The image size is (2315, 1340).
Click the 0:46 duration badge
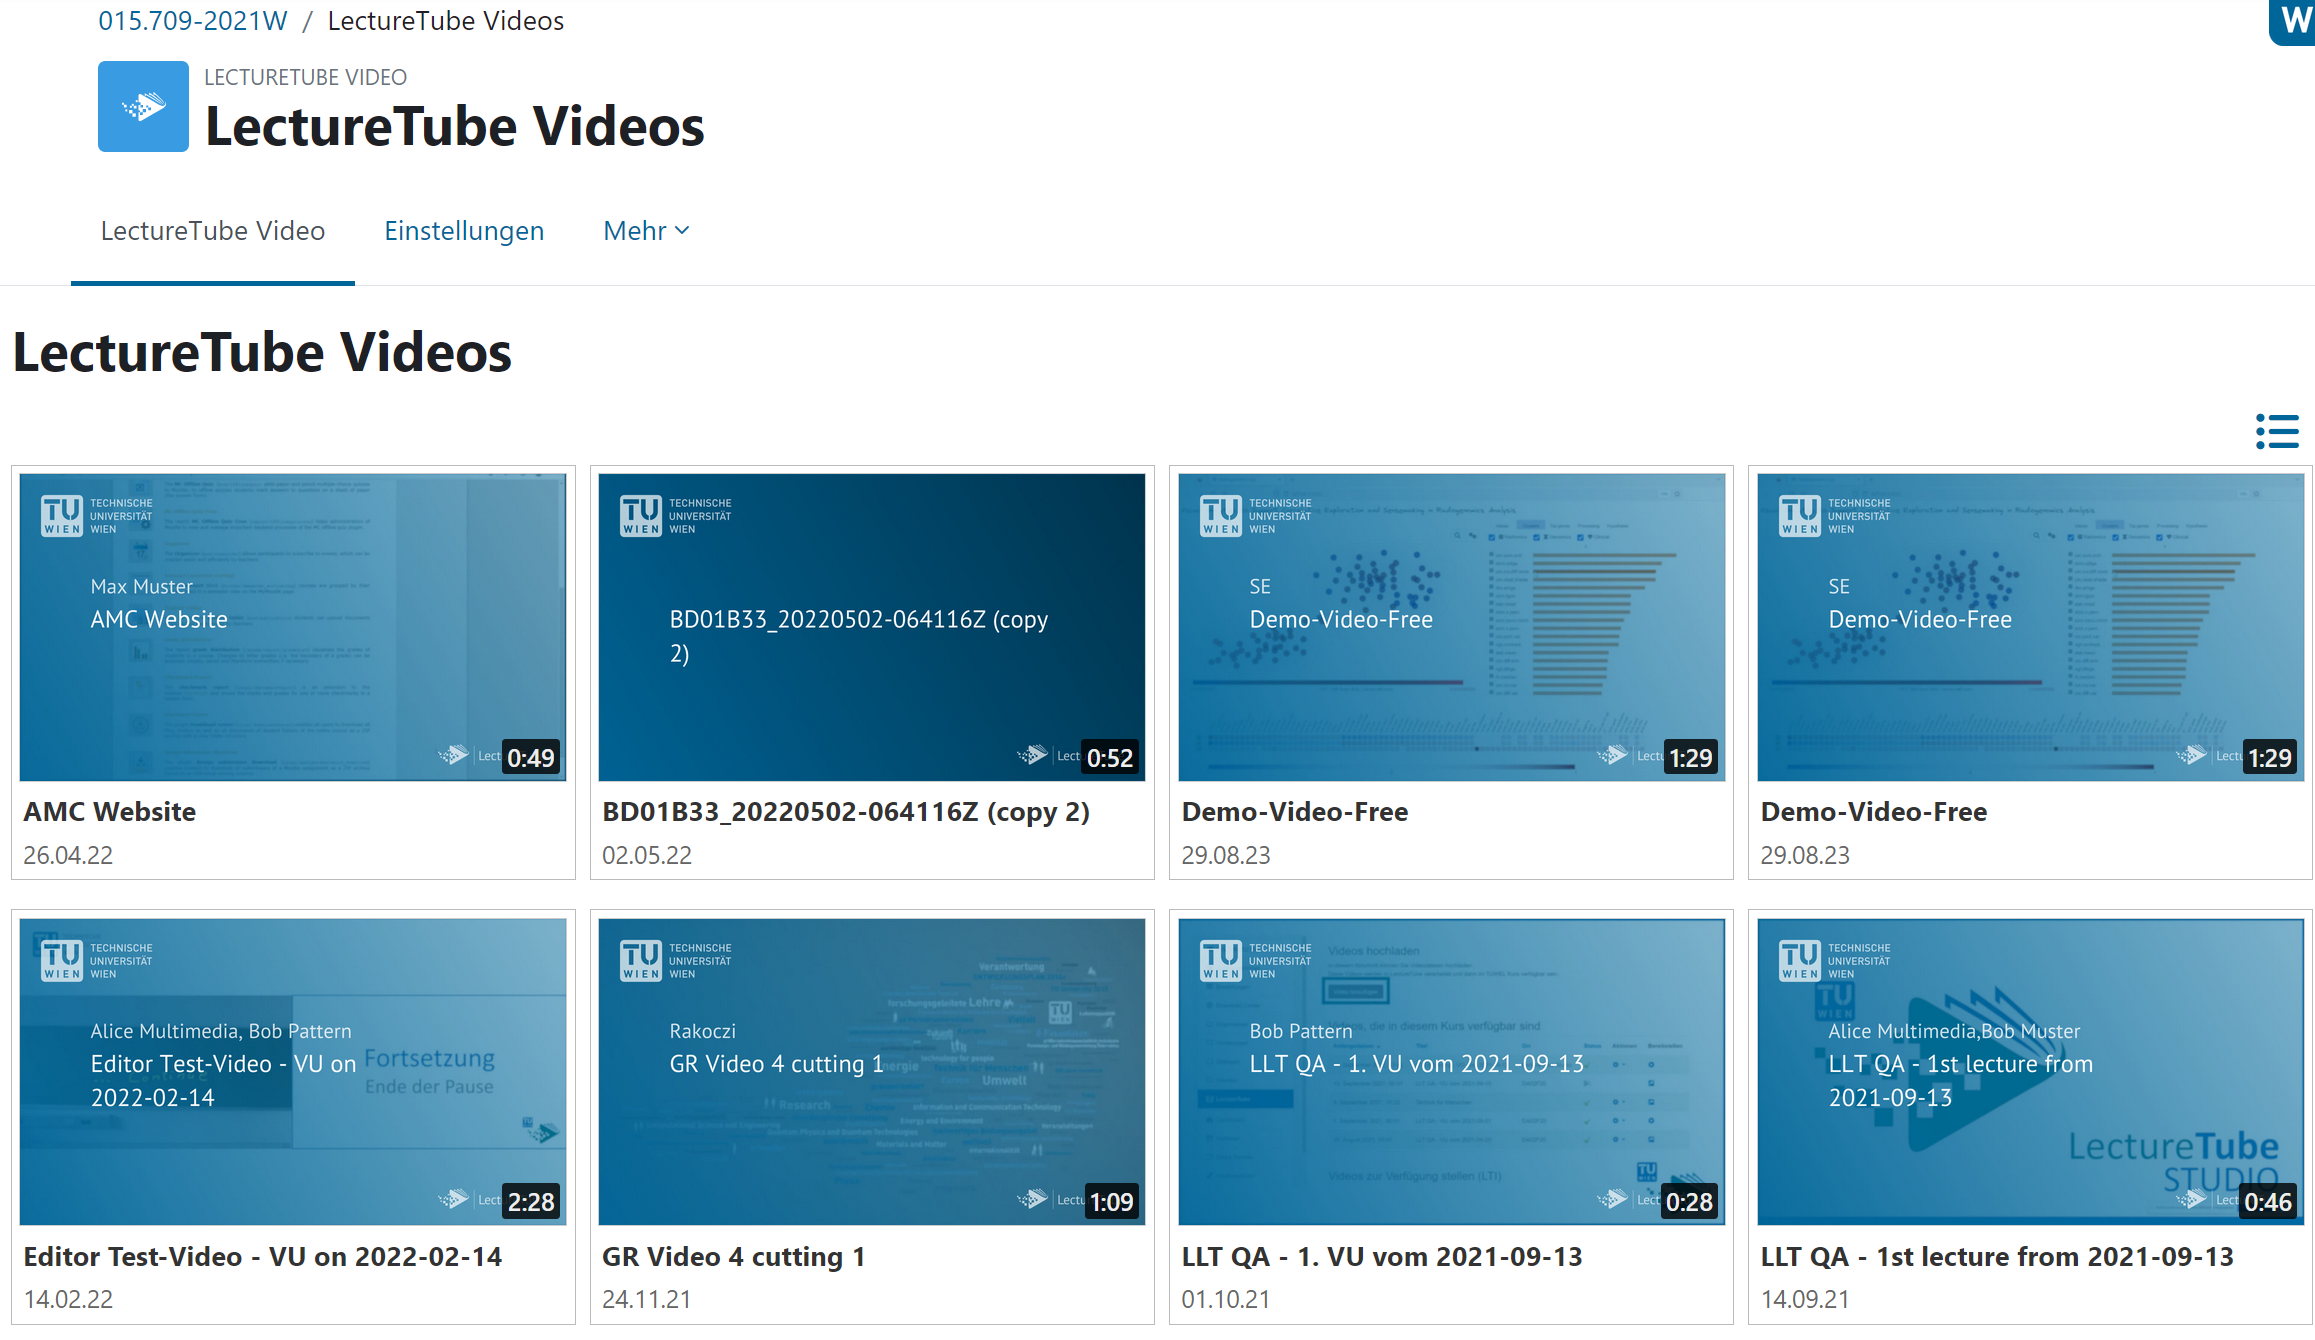tap(2268, 1202)
